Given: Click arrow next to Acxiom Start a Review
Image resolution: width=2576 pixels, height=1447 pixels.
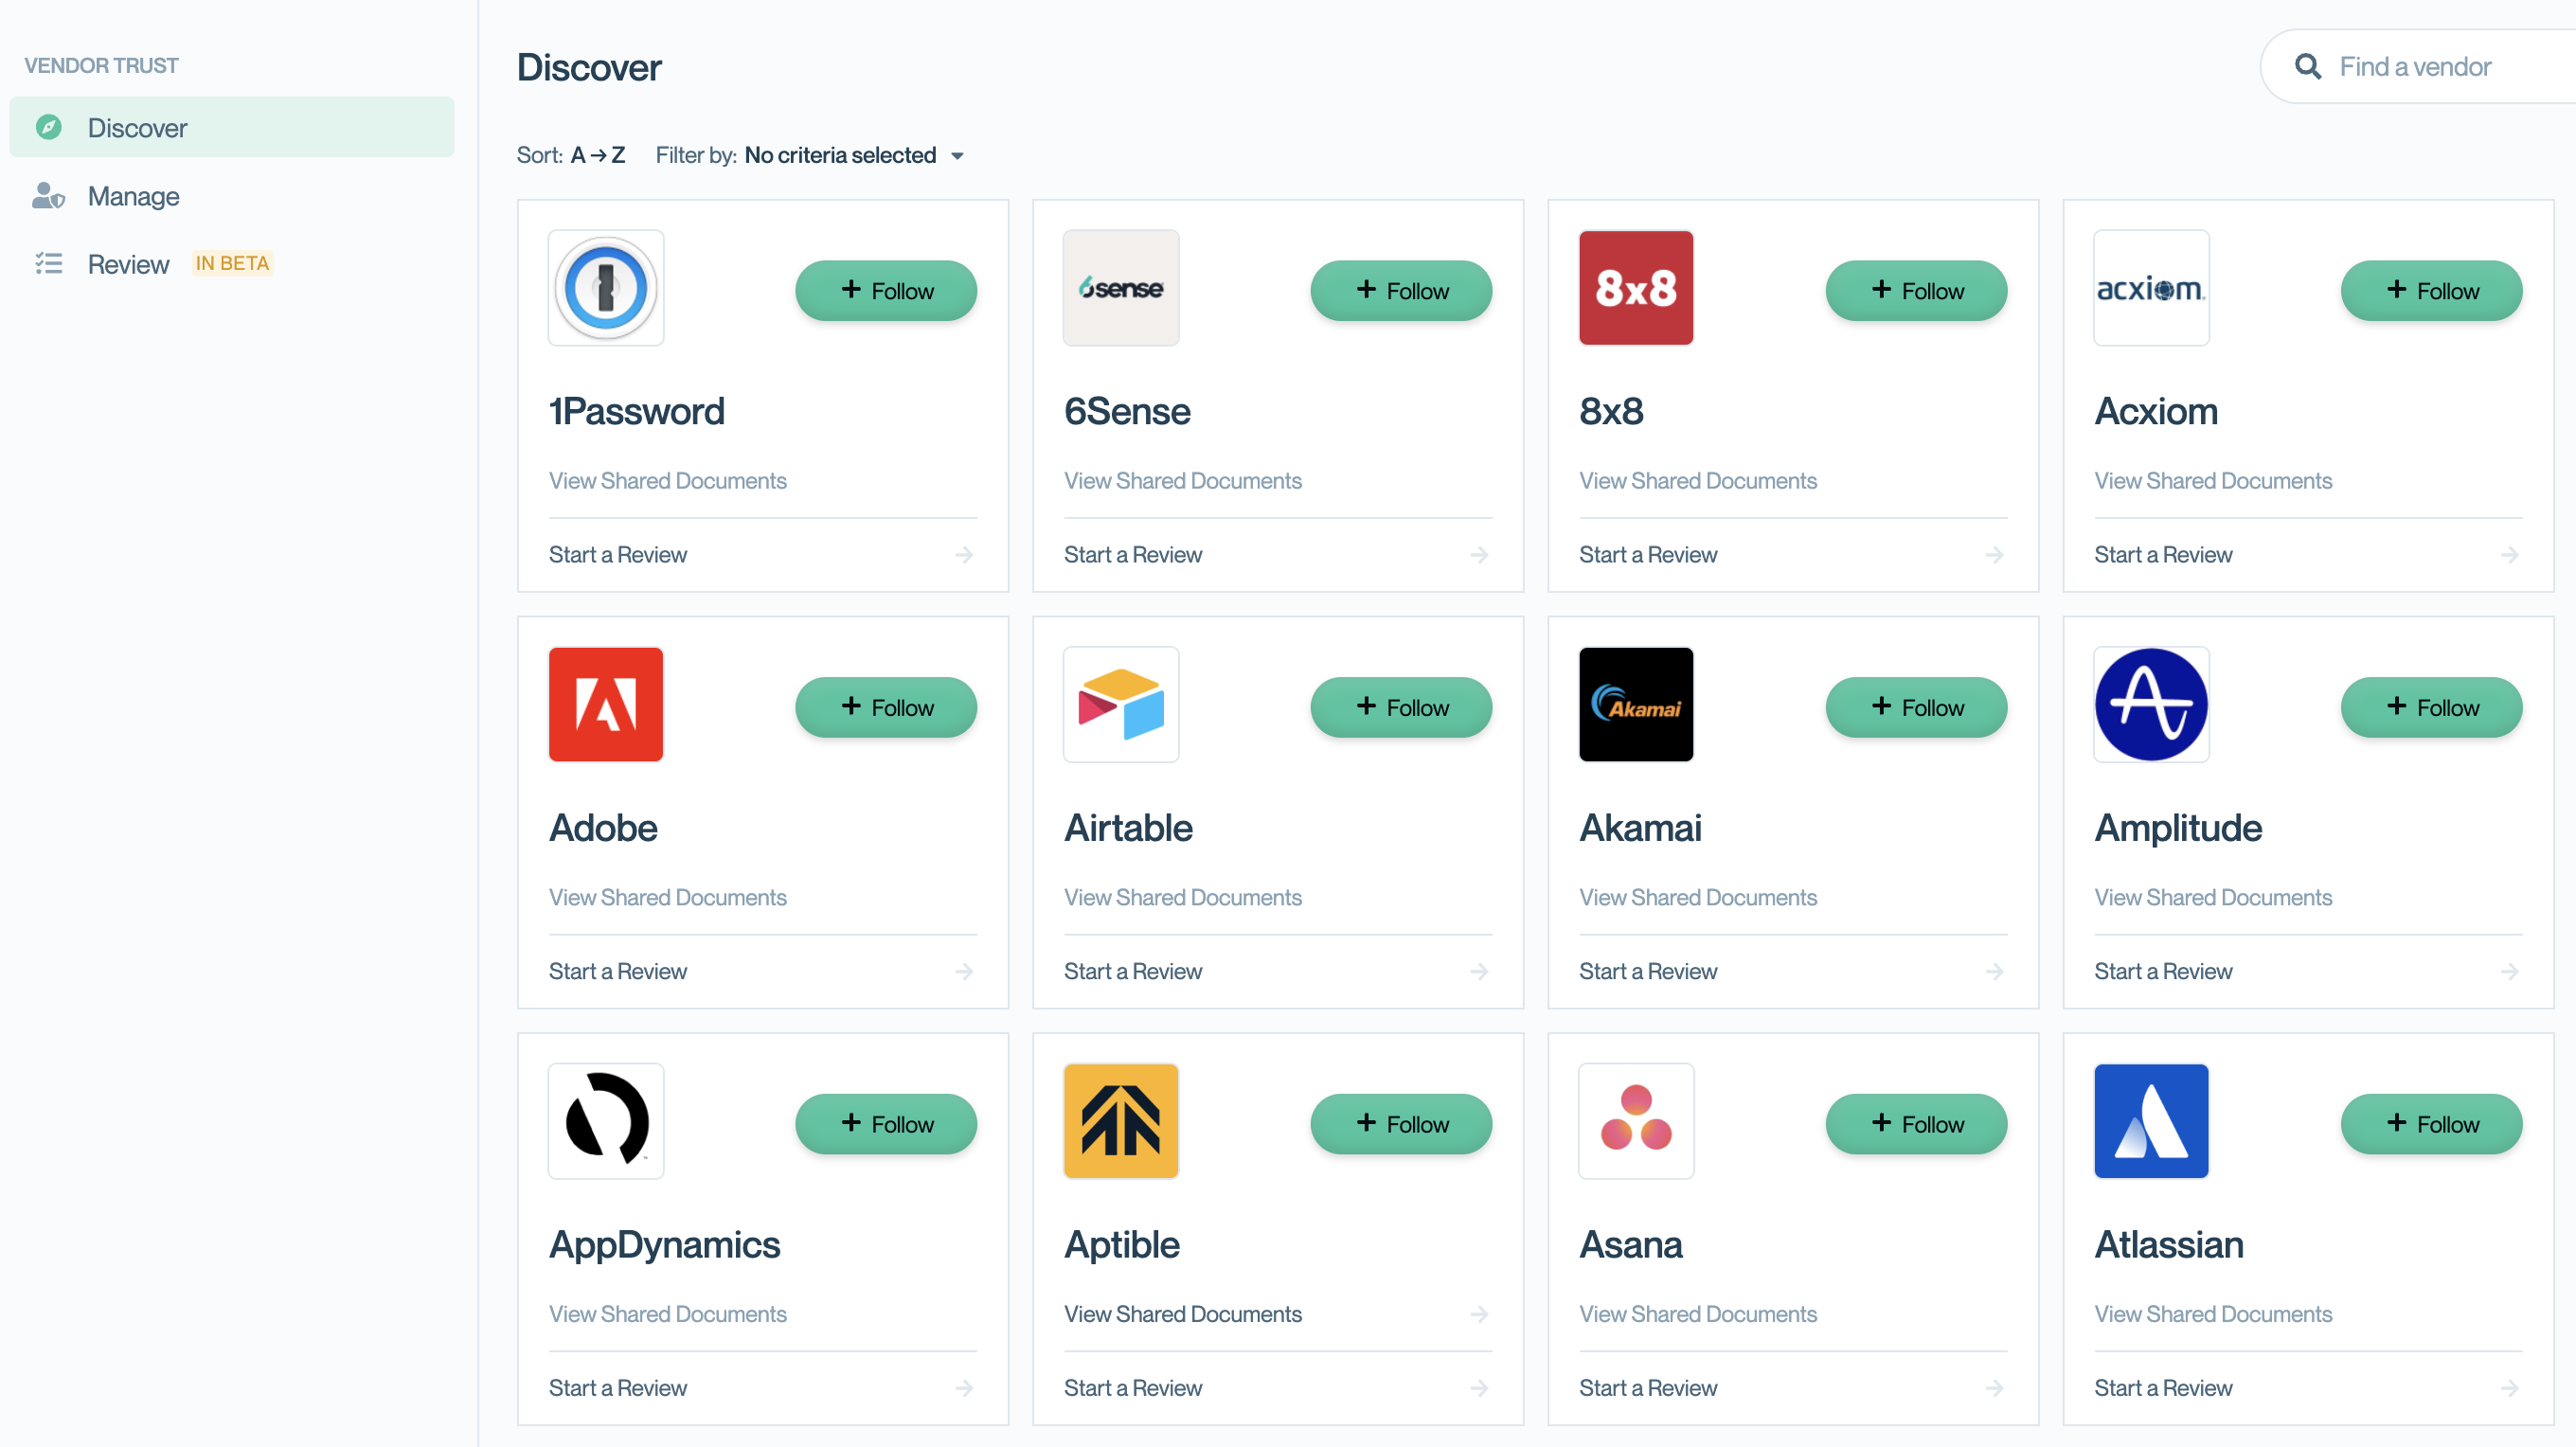Looking at the screenshot, I should point(2509,555).
